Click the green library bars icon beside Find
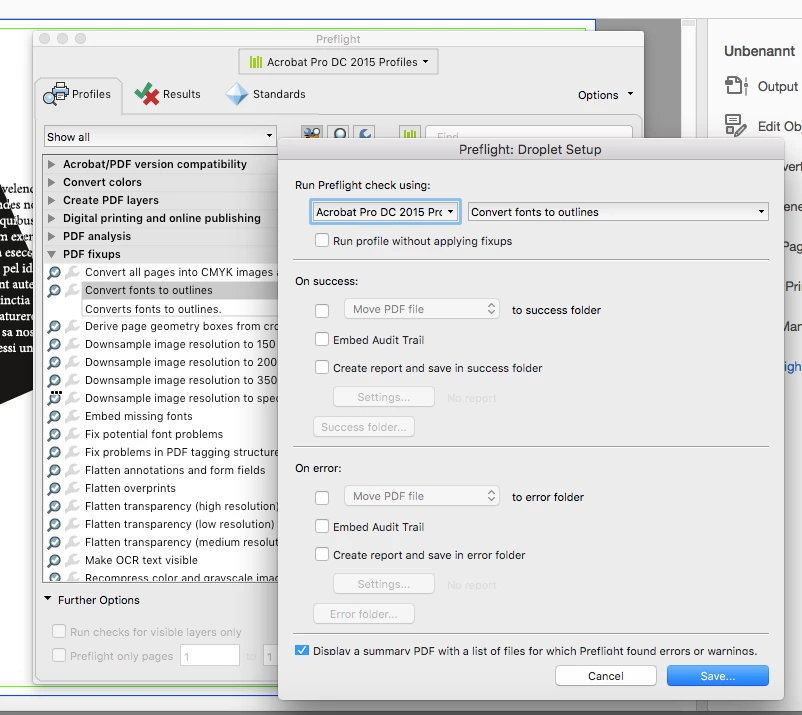This screenshot has width=802, height=715. (x=410, y=133)
